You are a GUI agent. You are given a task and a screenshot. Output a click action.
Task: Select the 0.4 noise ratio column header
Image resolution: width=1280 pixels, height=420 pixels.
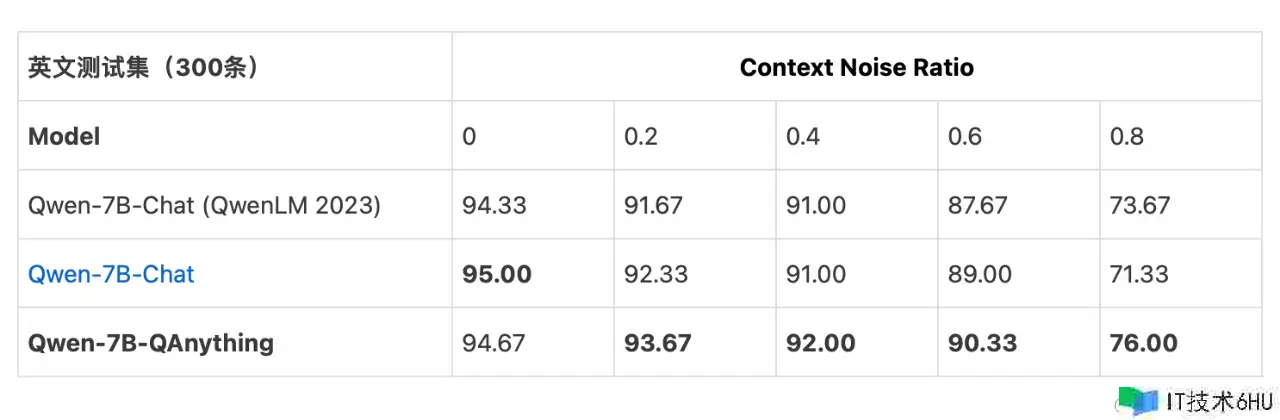[802, 136]
